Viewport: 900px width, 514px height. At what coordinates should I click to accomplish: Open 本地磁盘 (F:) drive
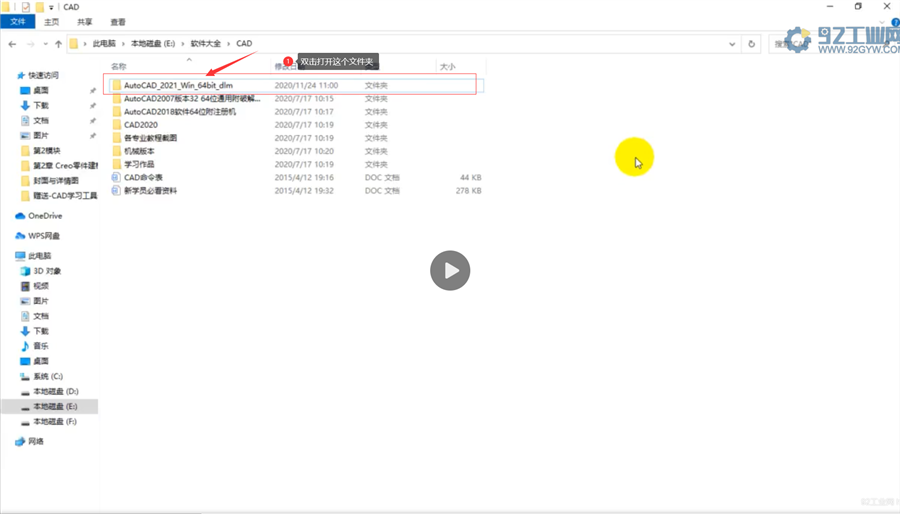(55, 422)
